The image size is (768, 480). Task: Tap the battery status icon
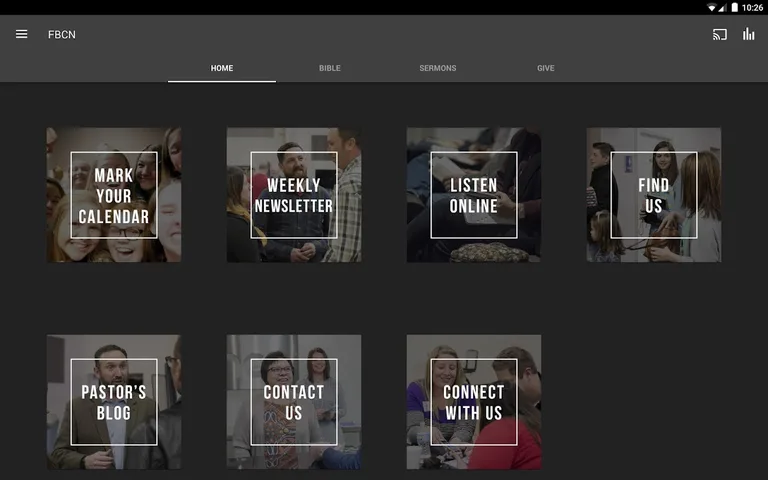coord(735,7)
